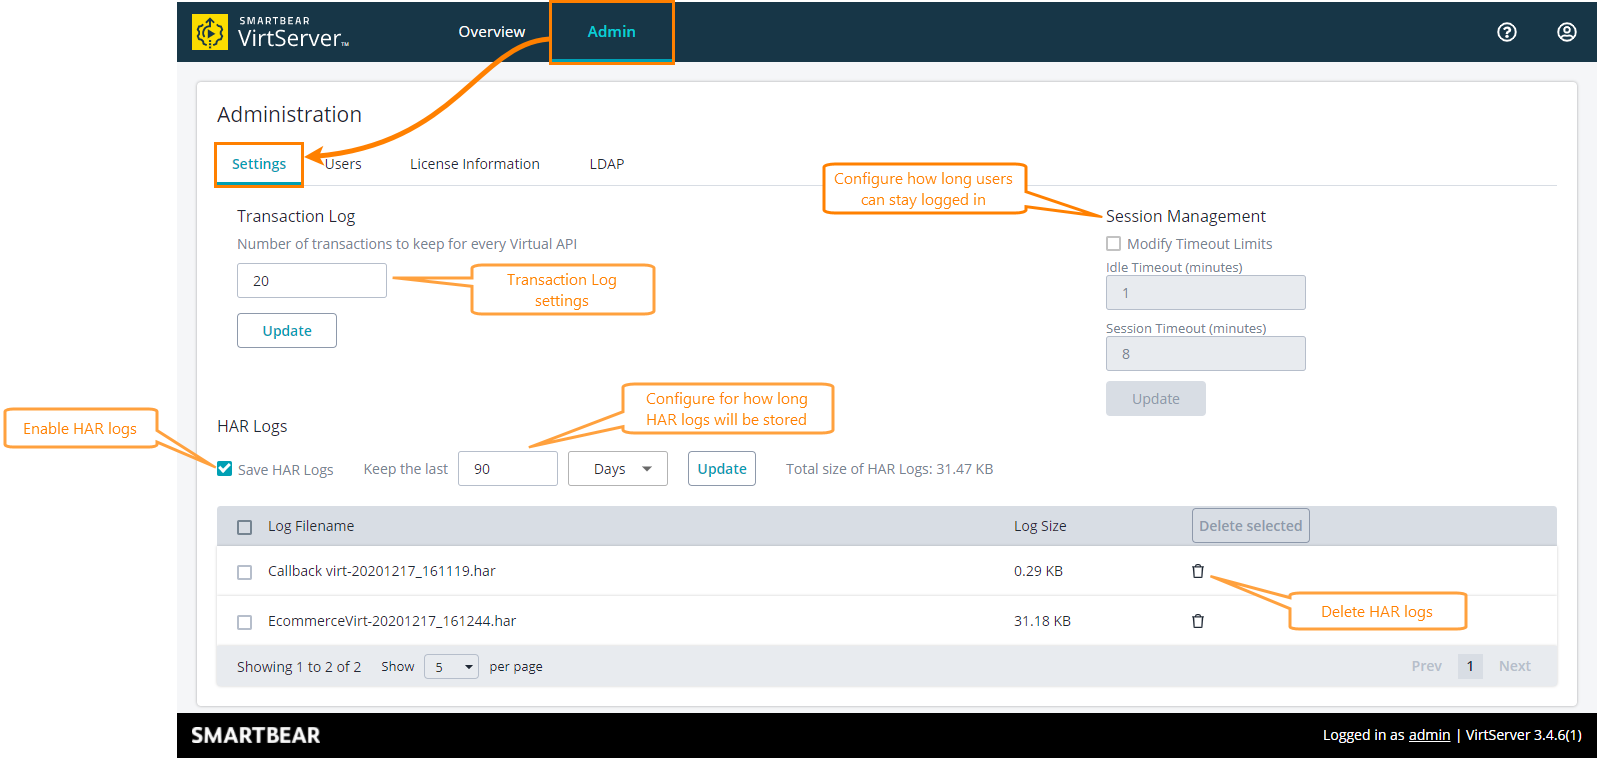The width and height of the screenshot is (1597, 758).
Task: Open the Days unit dropdown
Action: [x=618, y=469]
